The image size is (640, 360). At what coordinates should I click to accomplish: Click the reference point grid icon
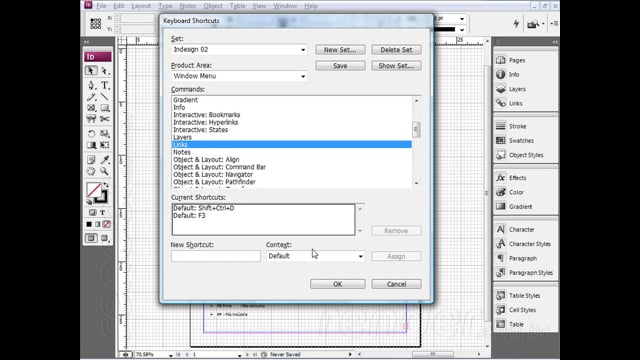(x=96, y=24)
